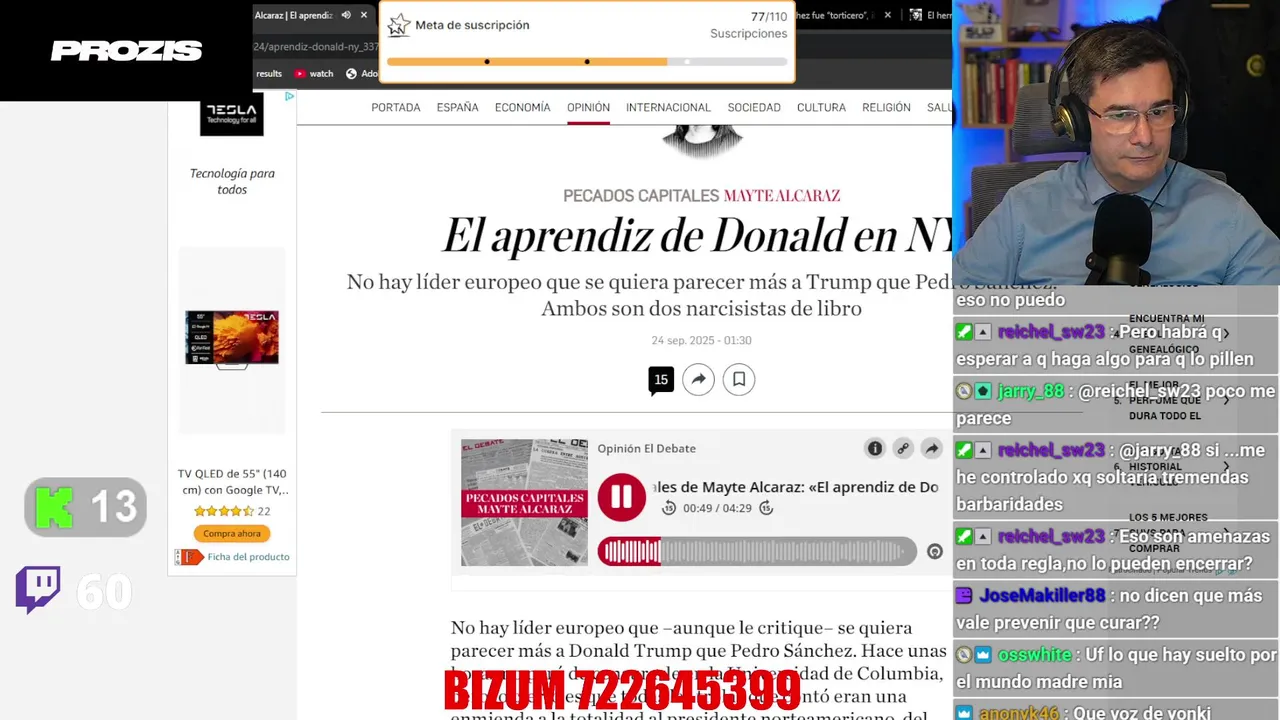
Task: Bookmark the article
Action: (739, 379)
